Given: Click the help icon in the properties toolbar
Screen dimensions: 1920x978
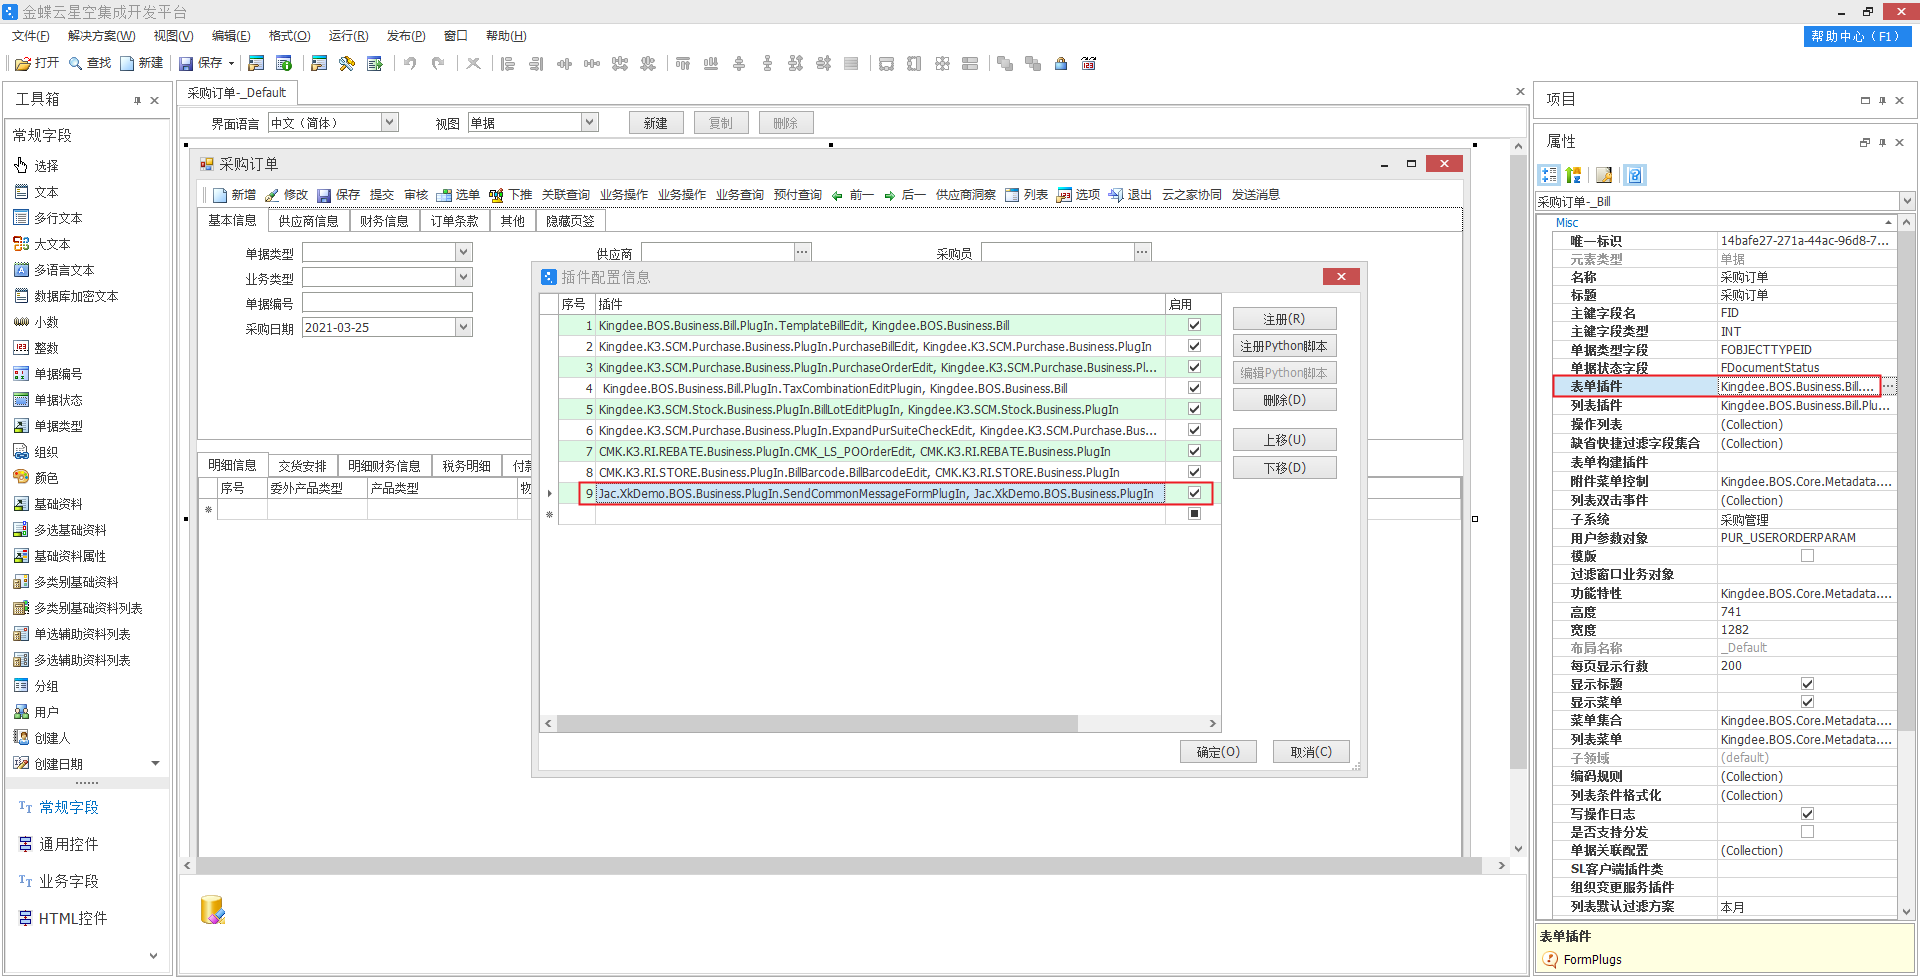Looking at the screenshot, I should tap(1634, 175).
